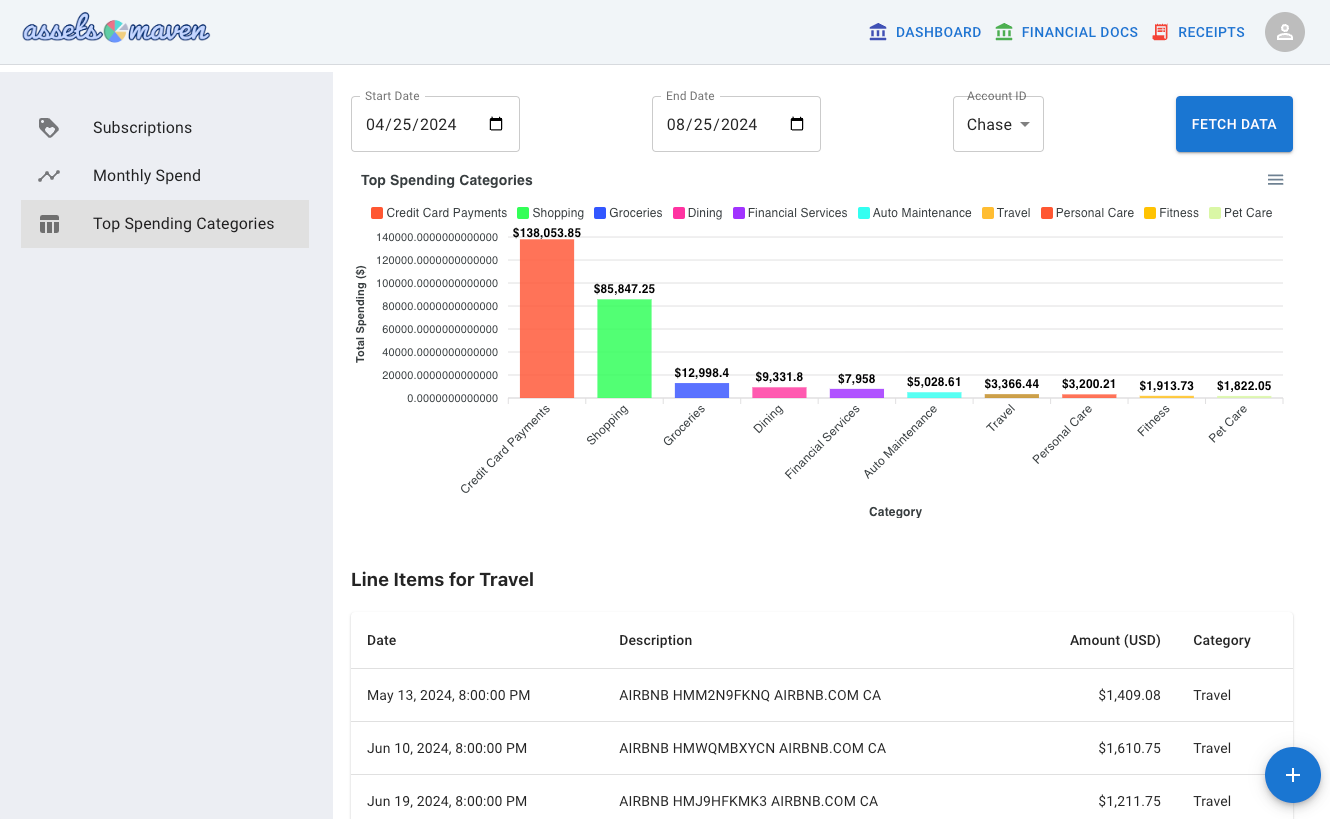This screenshot has height=819, width=1330.
Task: Click the Top Spending Categories table icon
Action: [x=49, y=224]
